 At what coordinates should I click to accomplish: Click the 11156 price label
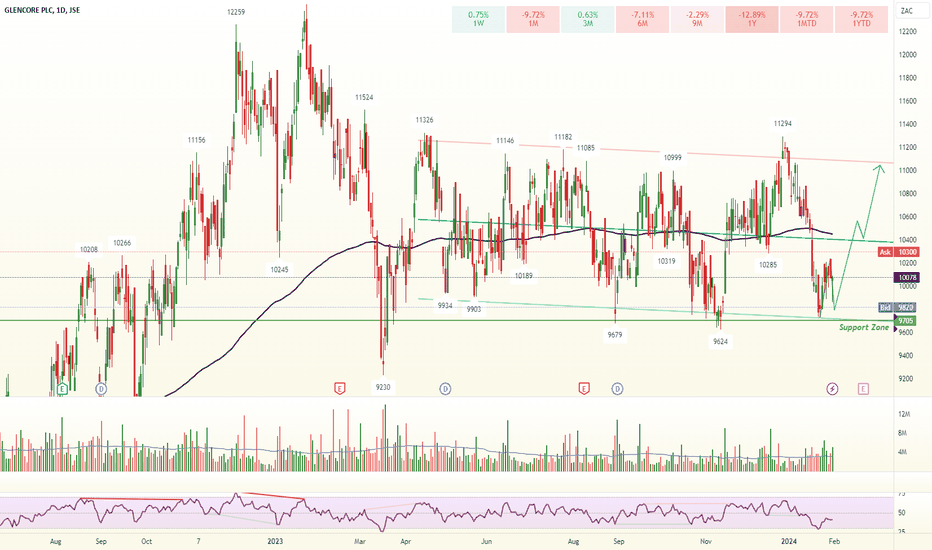pos(197,140)
